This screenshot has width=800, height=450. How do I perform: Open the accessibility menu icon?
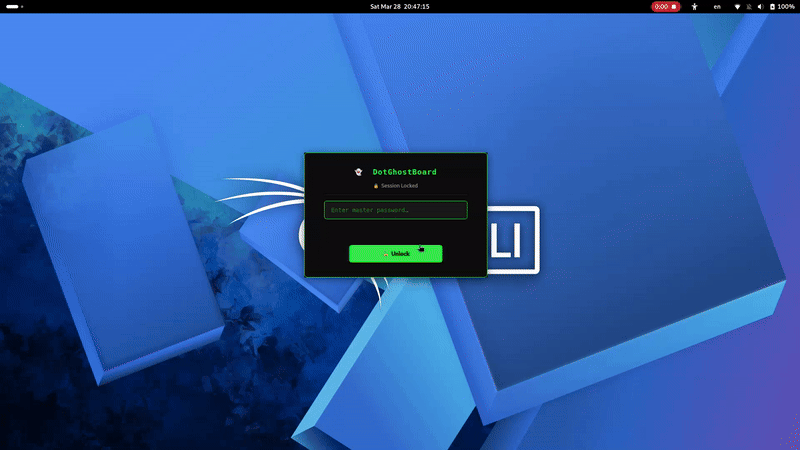[694, 7]
